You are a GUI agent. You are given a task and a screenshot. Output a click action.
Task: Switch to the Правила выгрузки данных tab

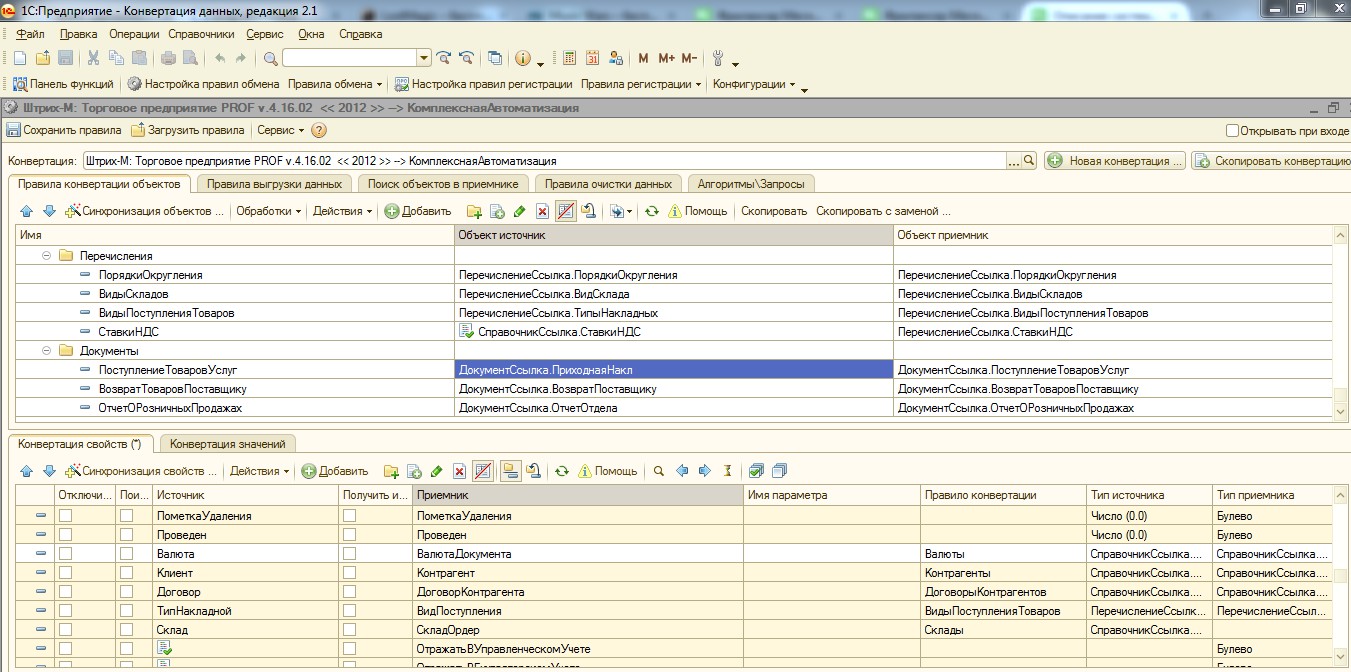tap(274, 184)
